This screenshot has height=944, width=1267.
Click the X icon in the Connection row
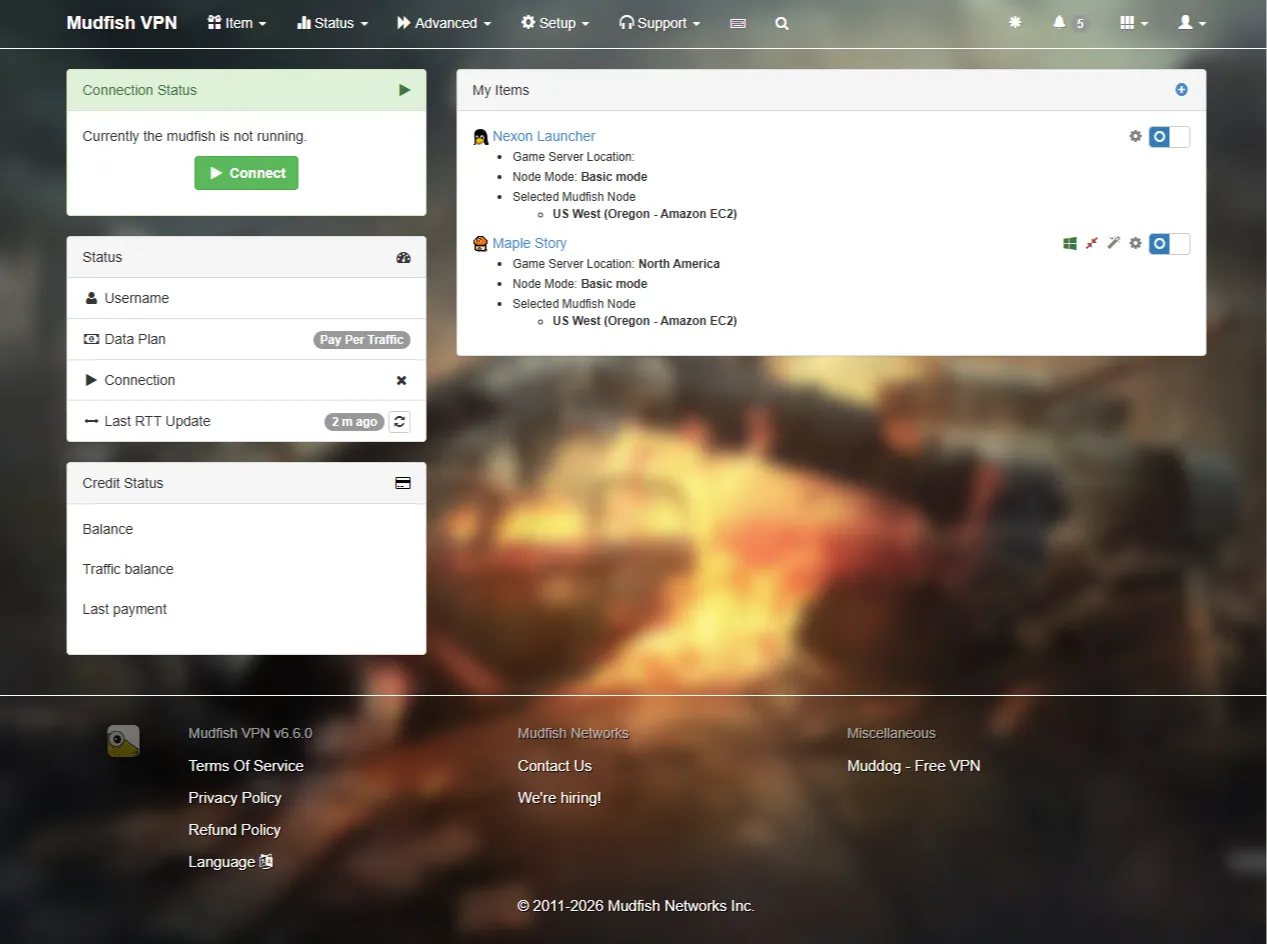pyautogui.click(x=401, y=380)
